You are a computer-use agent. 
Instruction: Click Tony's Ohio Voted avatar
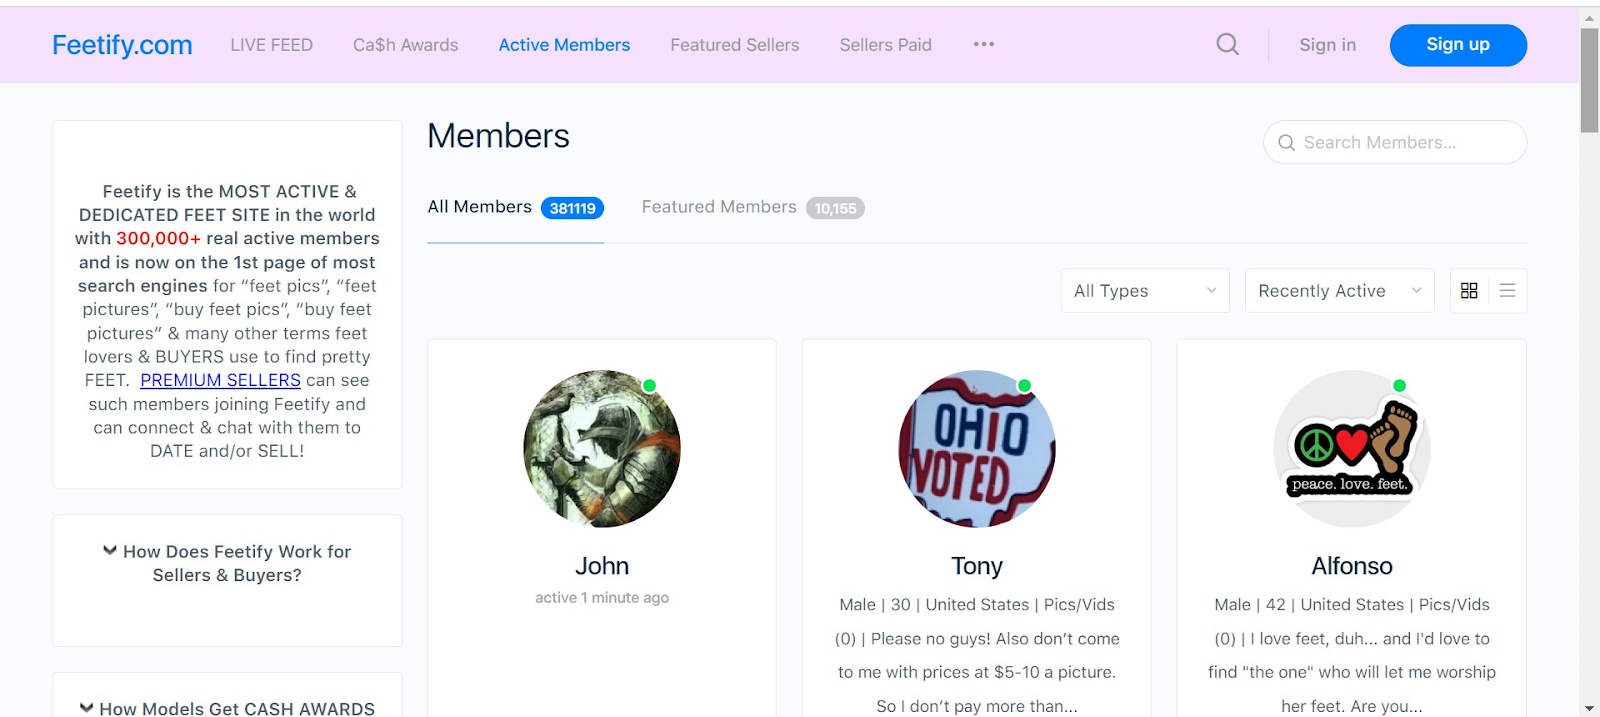pos(977,449)
